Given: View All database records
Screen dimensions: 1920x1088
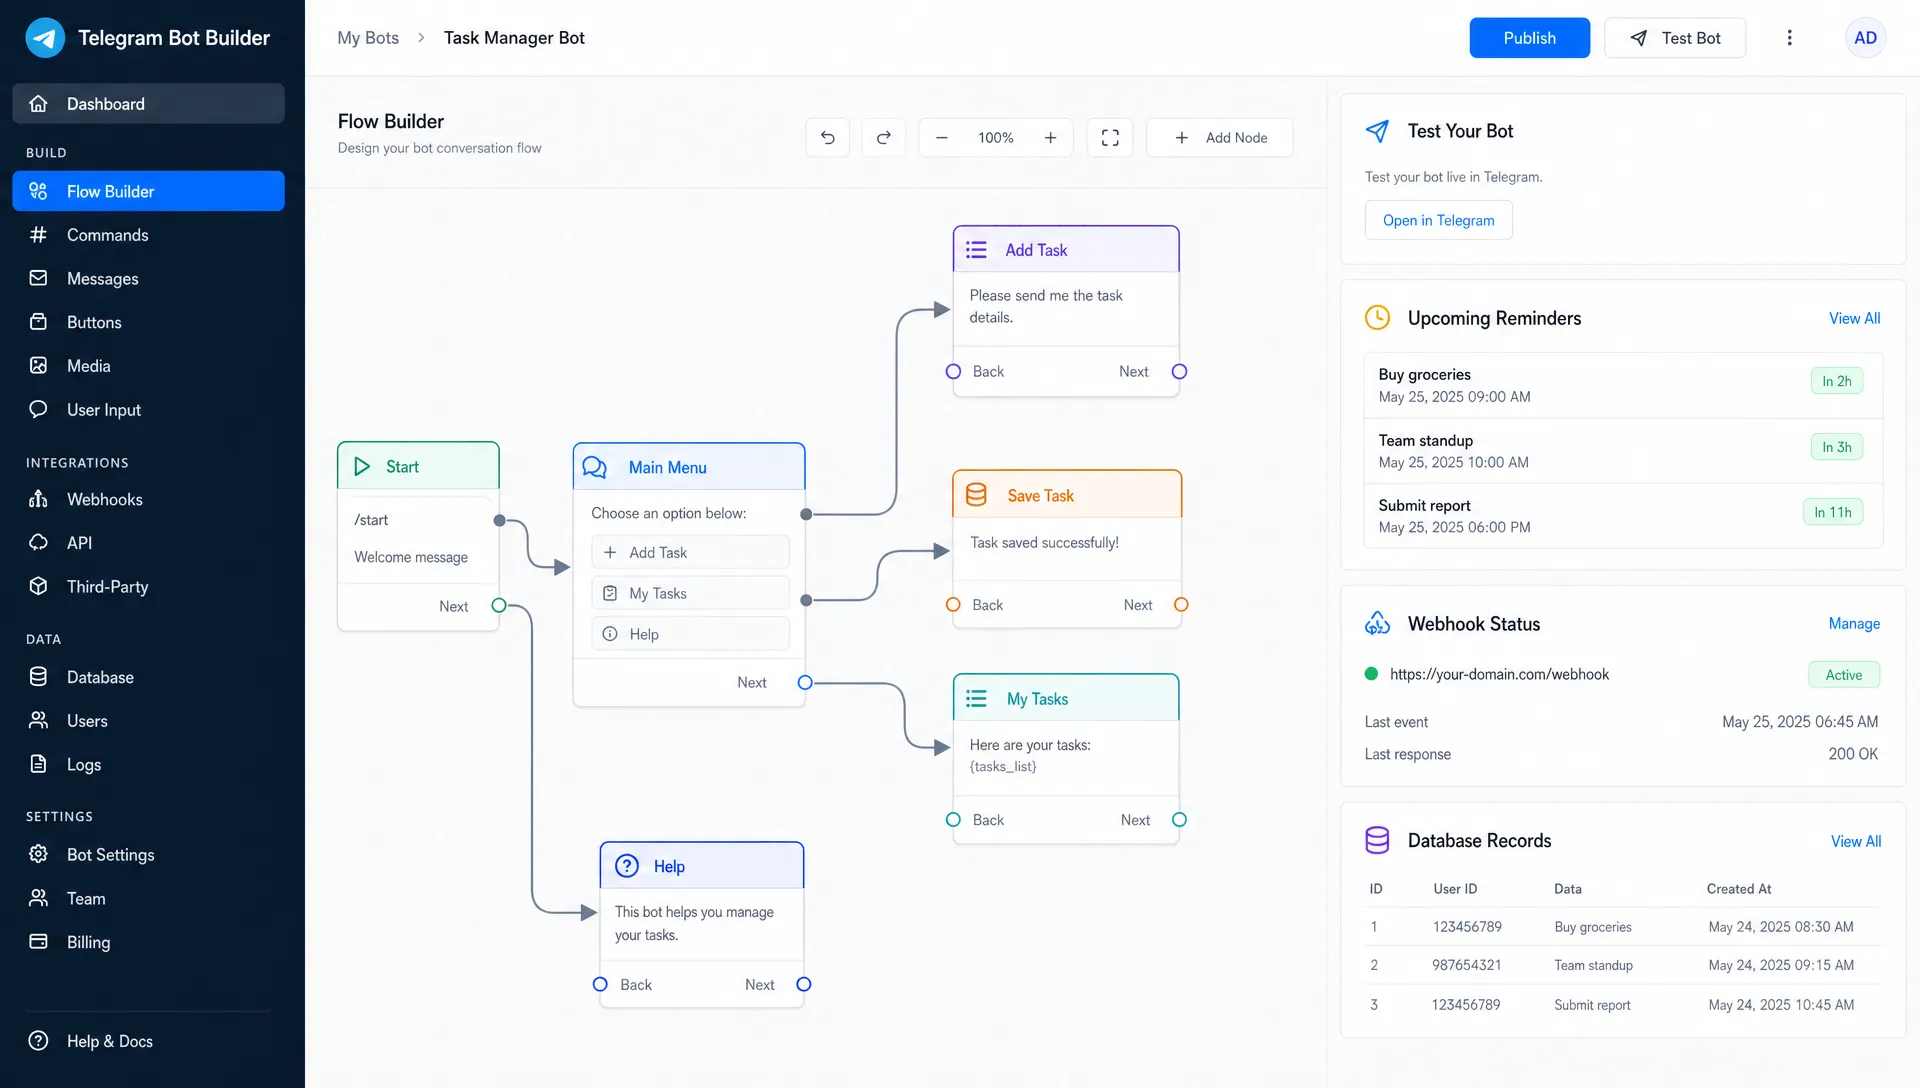Looking at the screenshot, I should coord(1855,841).
